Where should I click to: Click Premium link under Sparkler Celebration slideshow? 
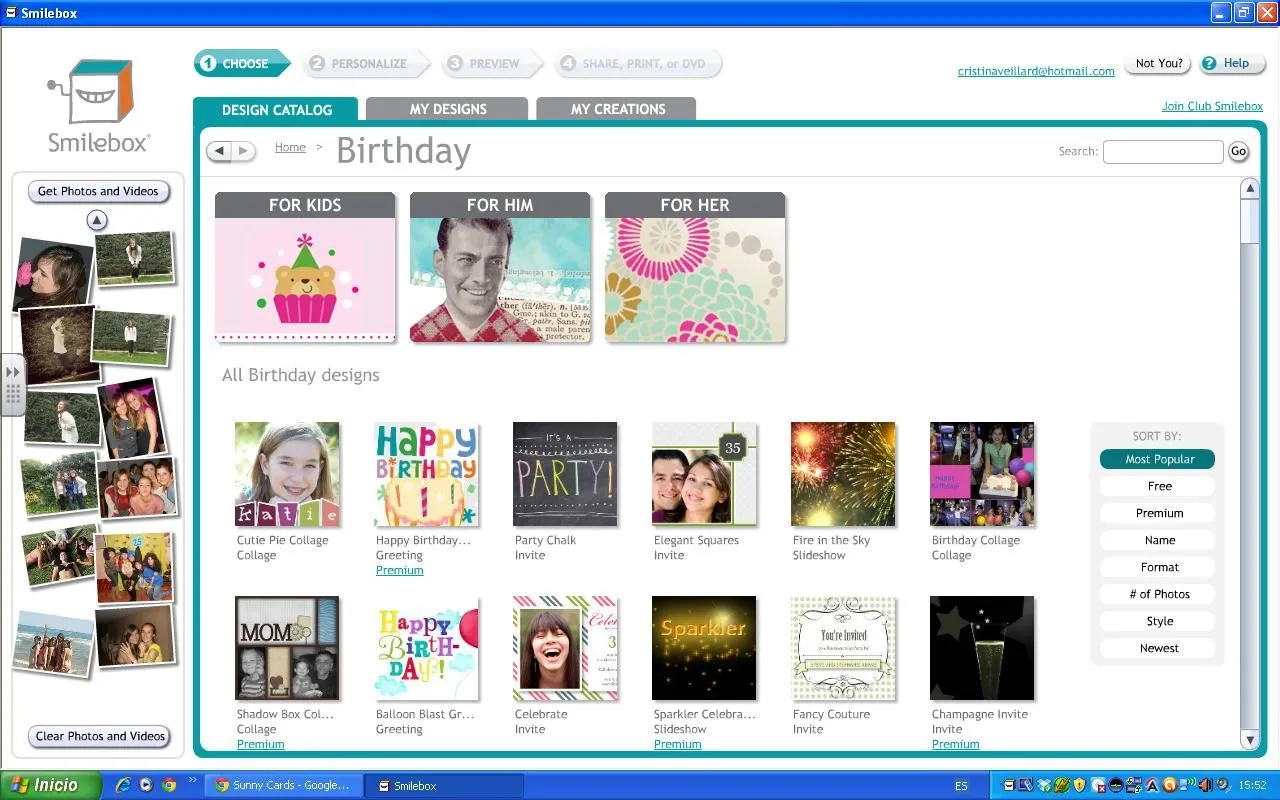pyautogui.click(x=677, y=744)
